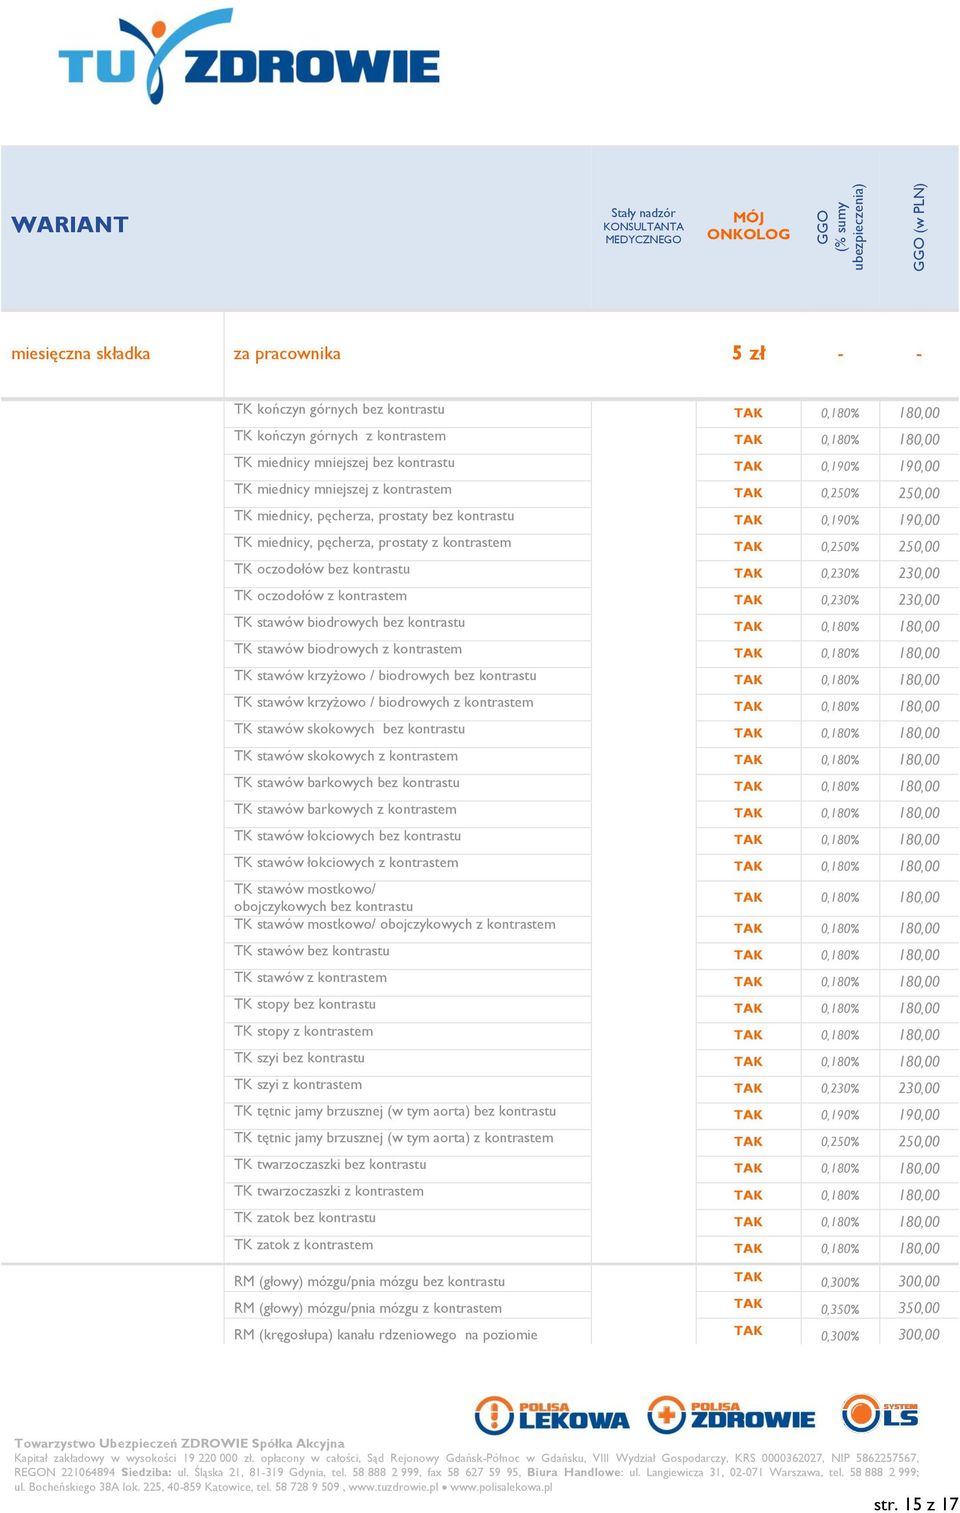Click Stały nadzór KONSULTANTA MEDYCZNEGO header
960x1513 pixels.
[643, 226]
